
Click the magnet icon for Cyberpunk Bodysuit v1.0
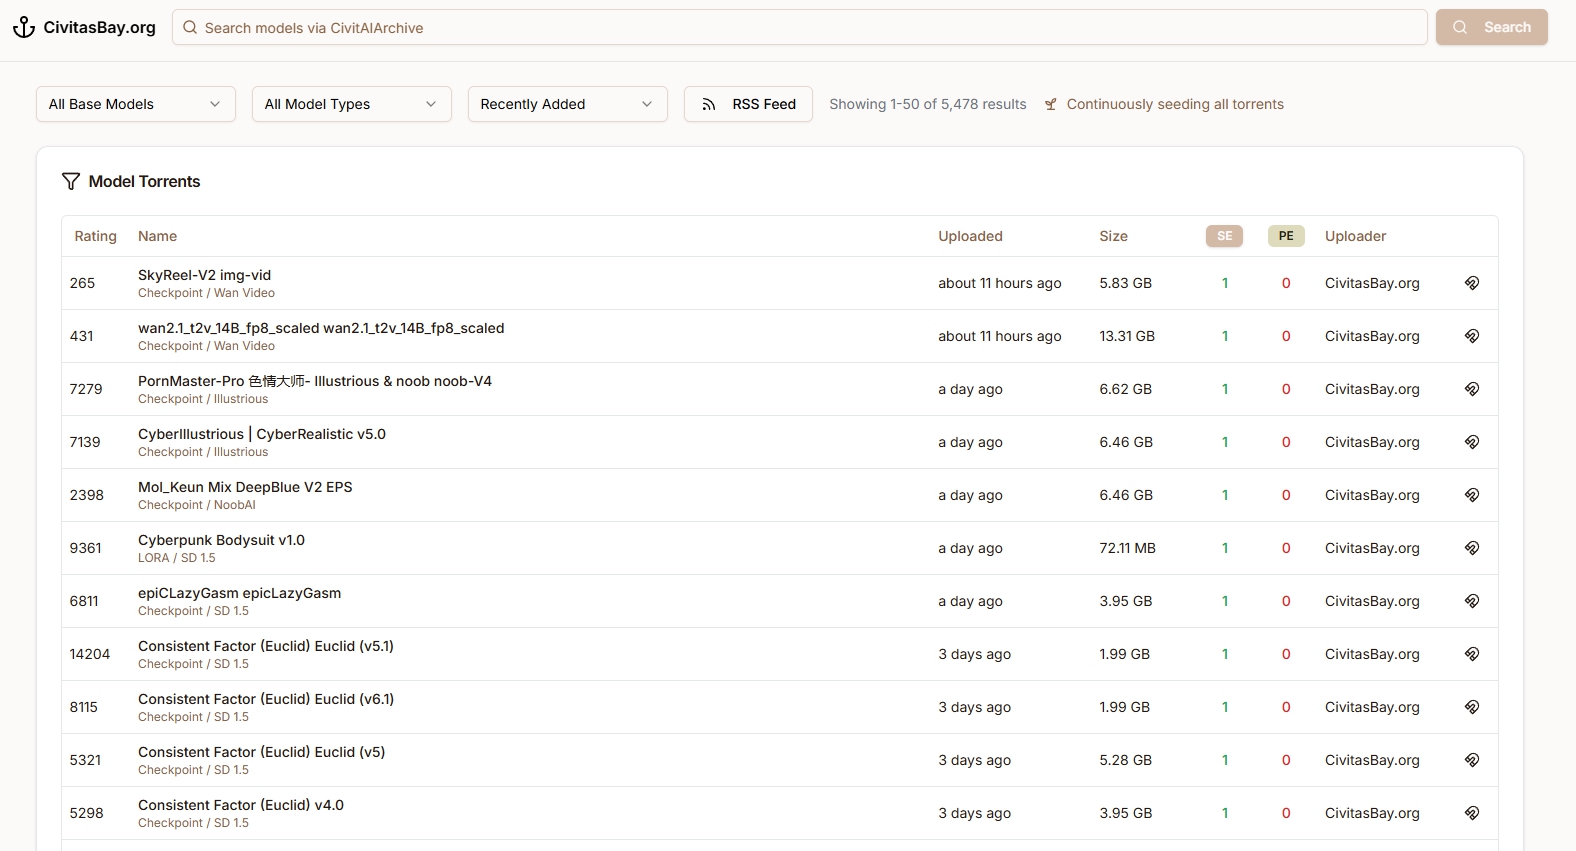(x=1472, y=548)
